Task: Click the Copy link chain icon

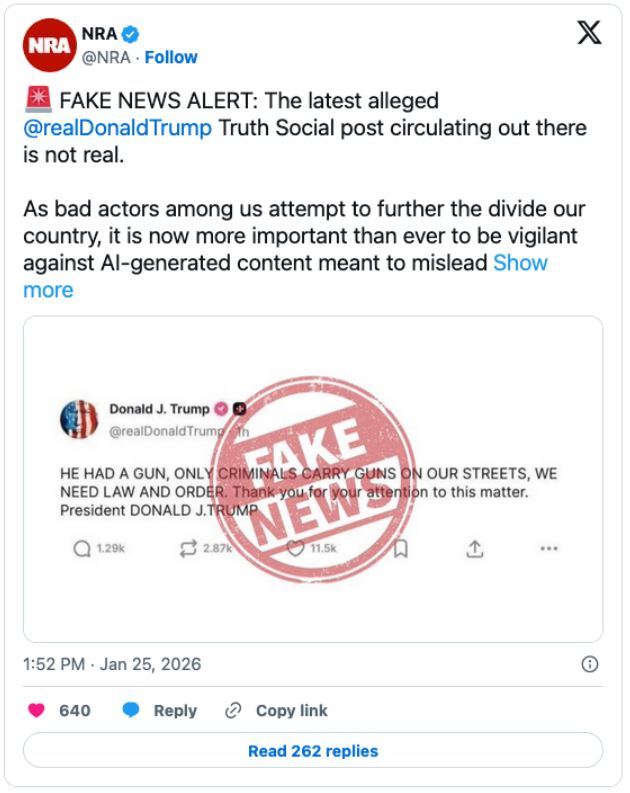Action: click(234, 711)
